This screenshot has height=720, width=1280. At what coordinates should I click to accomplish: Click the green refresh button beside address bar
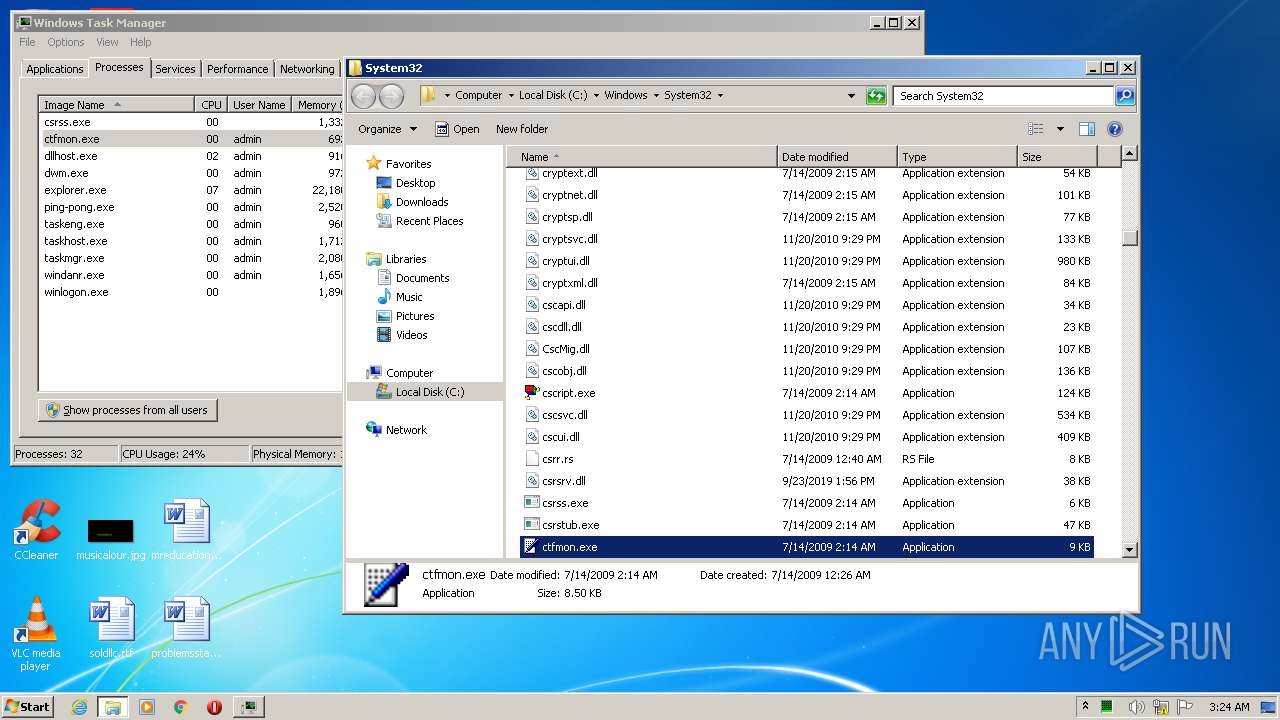click(876, 96)
